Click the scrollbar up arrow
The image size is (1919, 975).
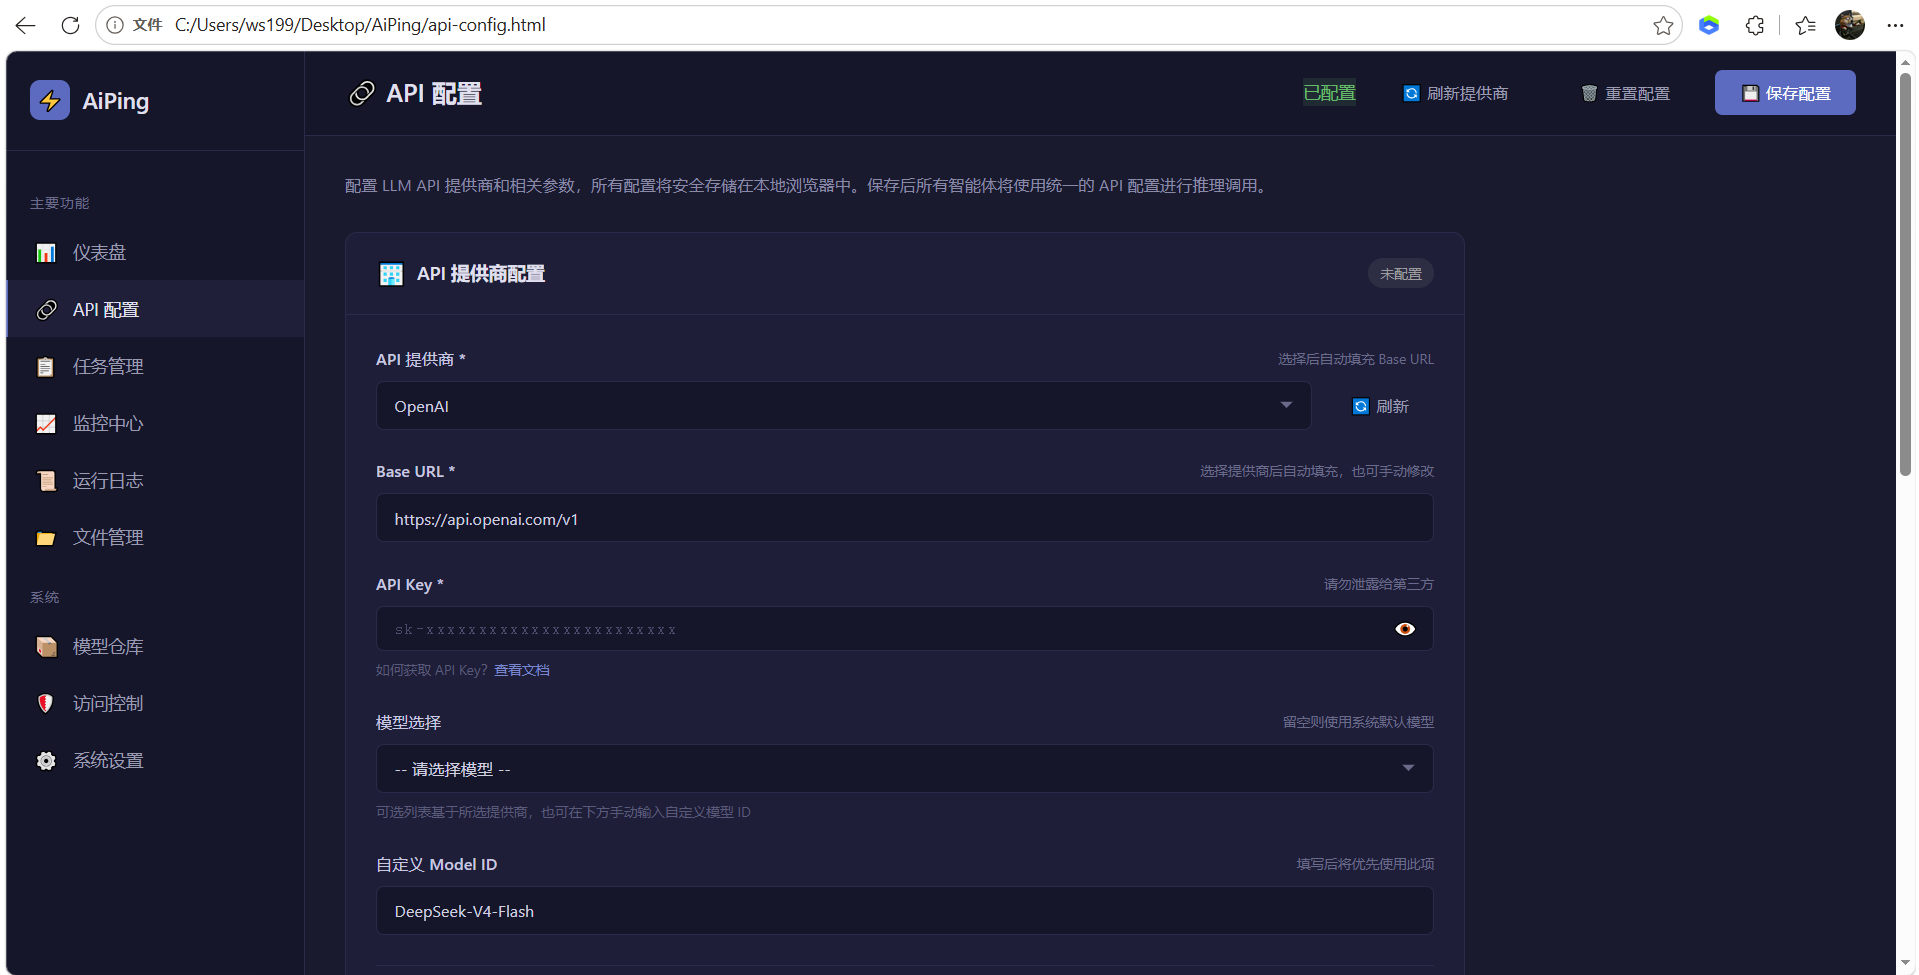pyautogui.click(x=1906, y=61)
